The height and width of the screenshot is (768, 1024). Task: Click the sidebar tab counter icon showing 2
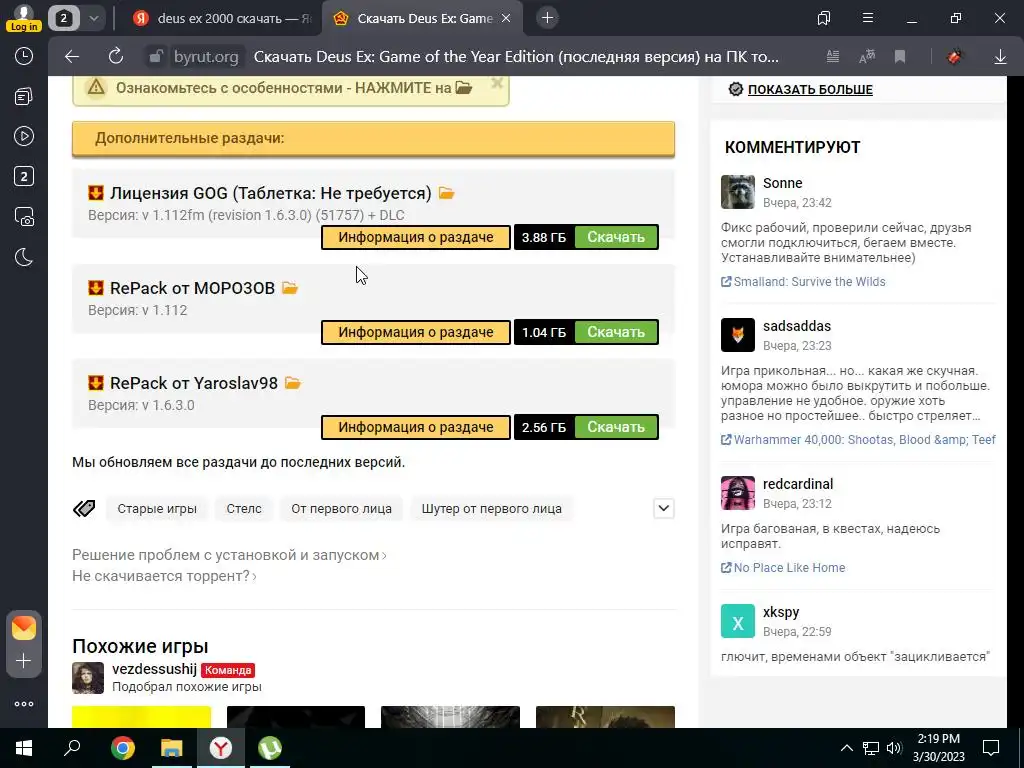coord(24,176)
